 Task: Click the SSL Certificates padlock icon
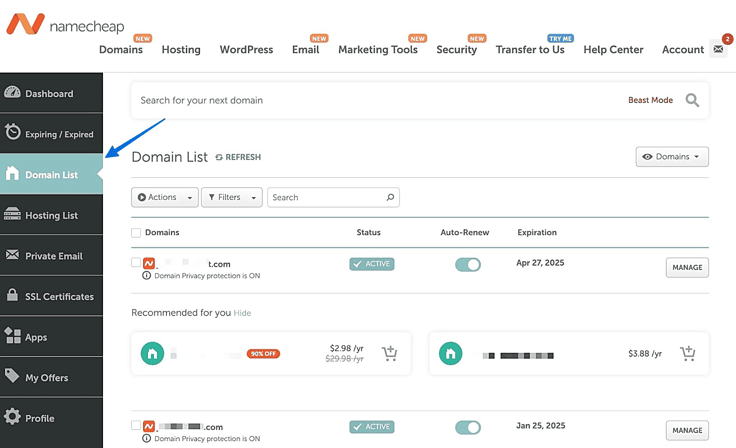(x=12, y=295)
